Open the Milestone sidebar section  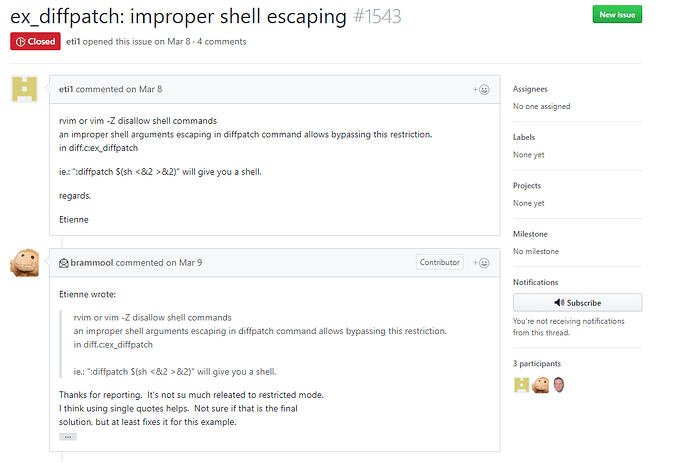click(530, 234)
